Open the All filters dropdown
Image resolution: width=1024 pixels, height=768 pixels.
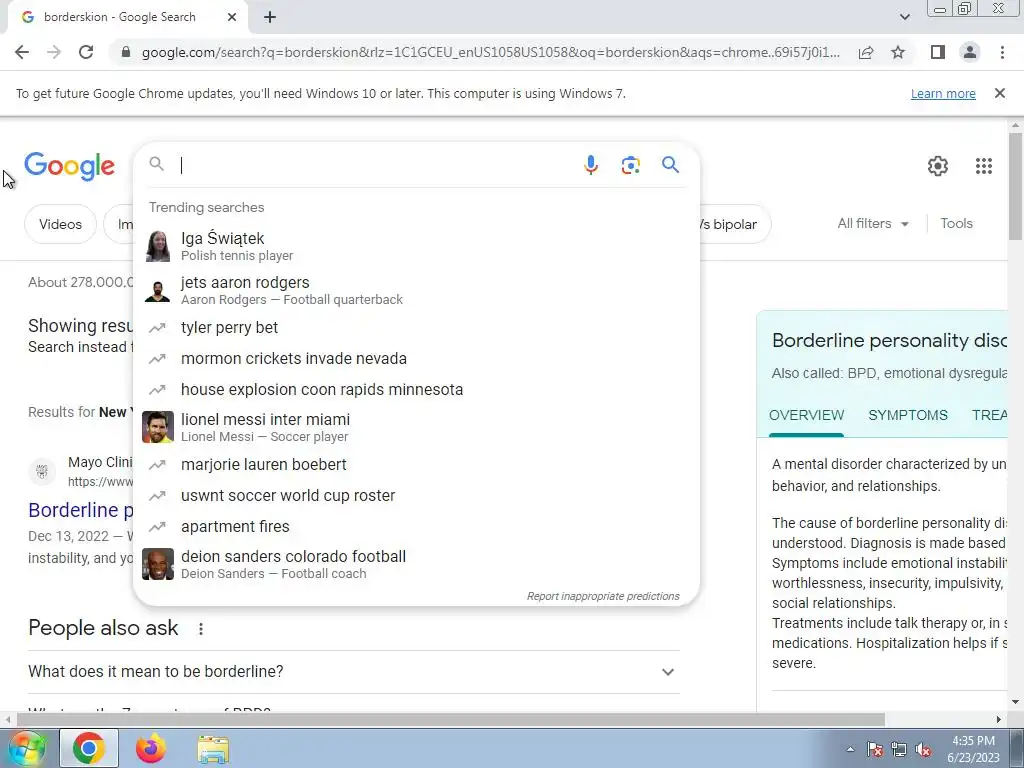[x=873, y=223]
